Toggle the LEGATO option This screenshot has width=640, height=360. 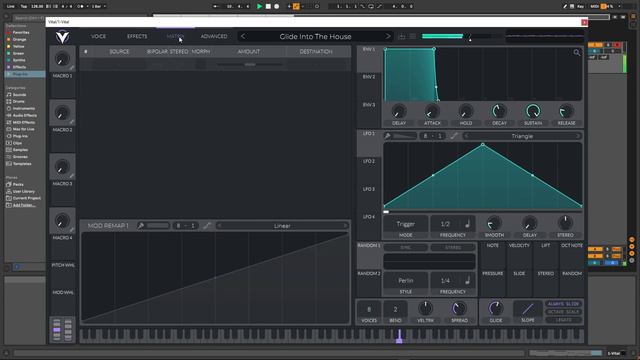coord(564,320)
